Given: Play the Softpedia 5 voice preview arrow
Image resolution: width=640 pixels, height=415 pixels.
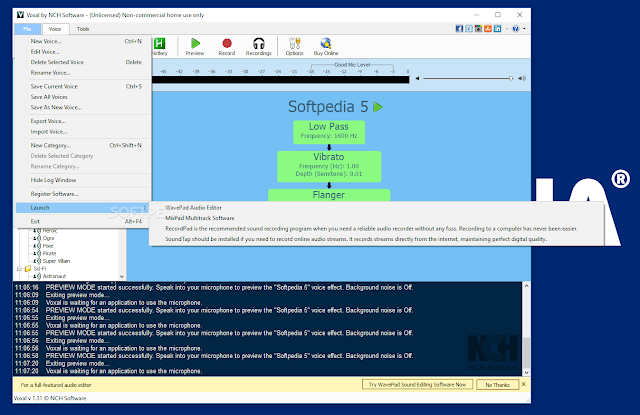Looking at the screenshot, I should 378,107.
